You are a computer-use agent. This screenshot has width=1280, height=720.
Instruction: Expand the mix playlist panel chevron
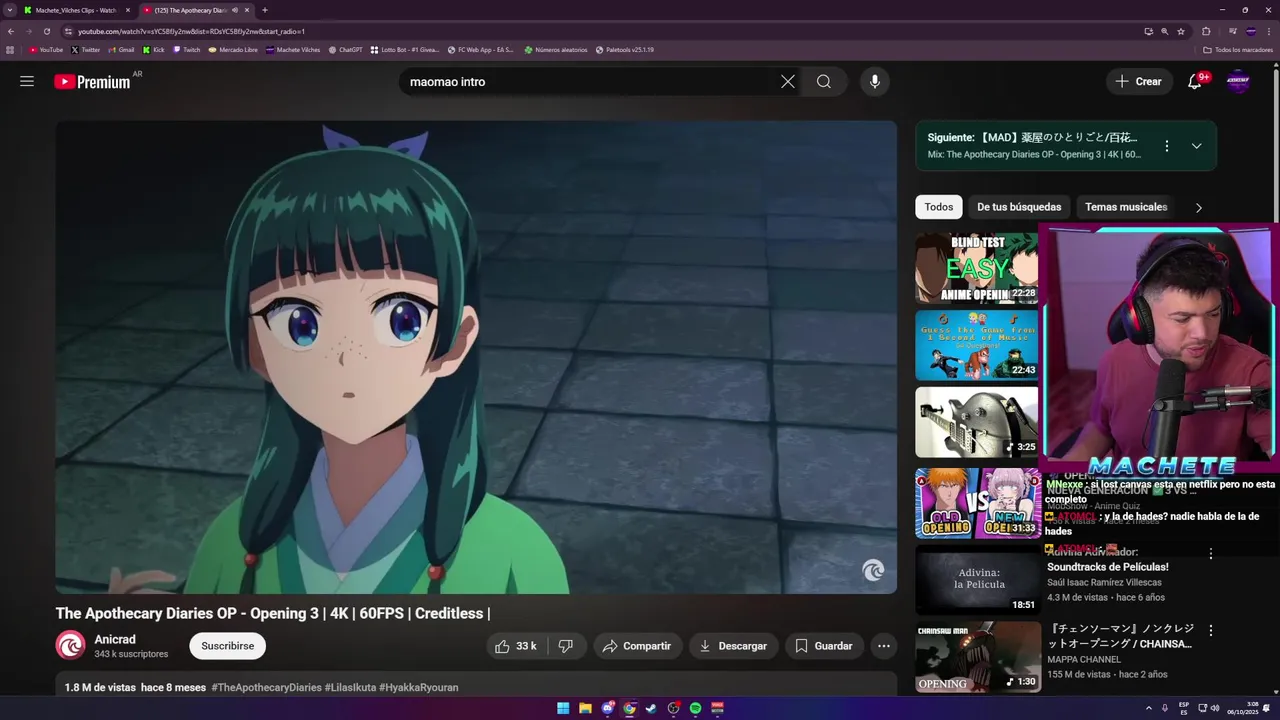point(1196,146)
